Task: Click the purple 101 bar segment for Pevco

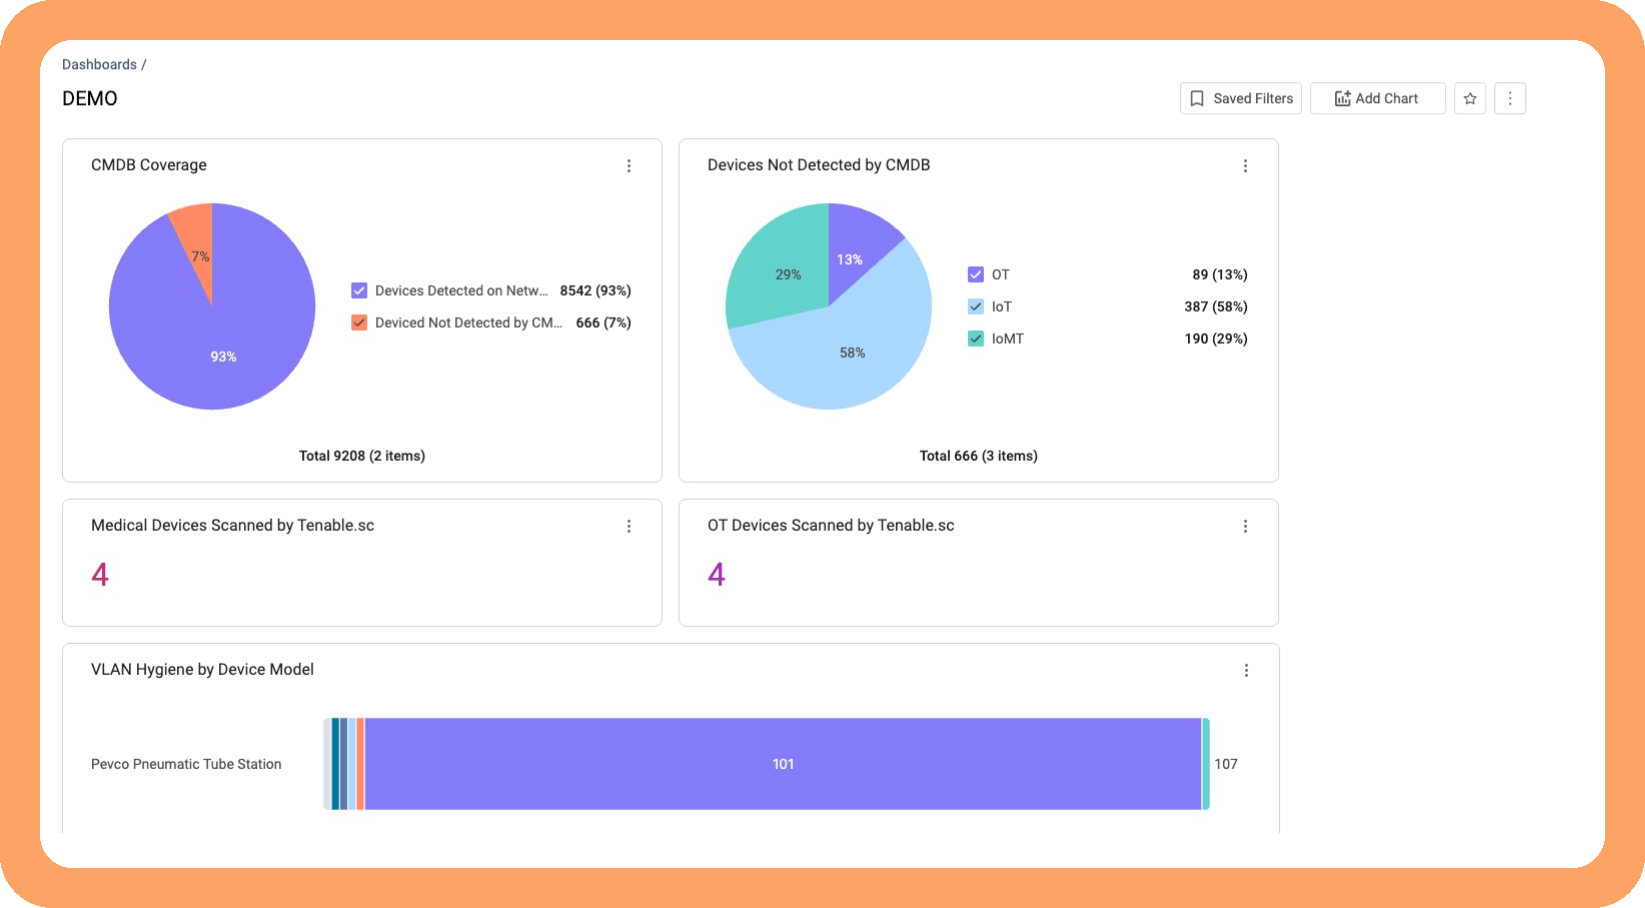Action: tap(783, 764)
